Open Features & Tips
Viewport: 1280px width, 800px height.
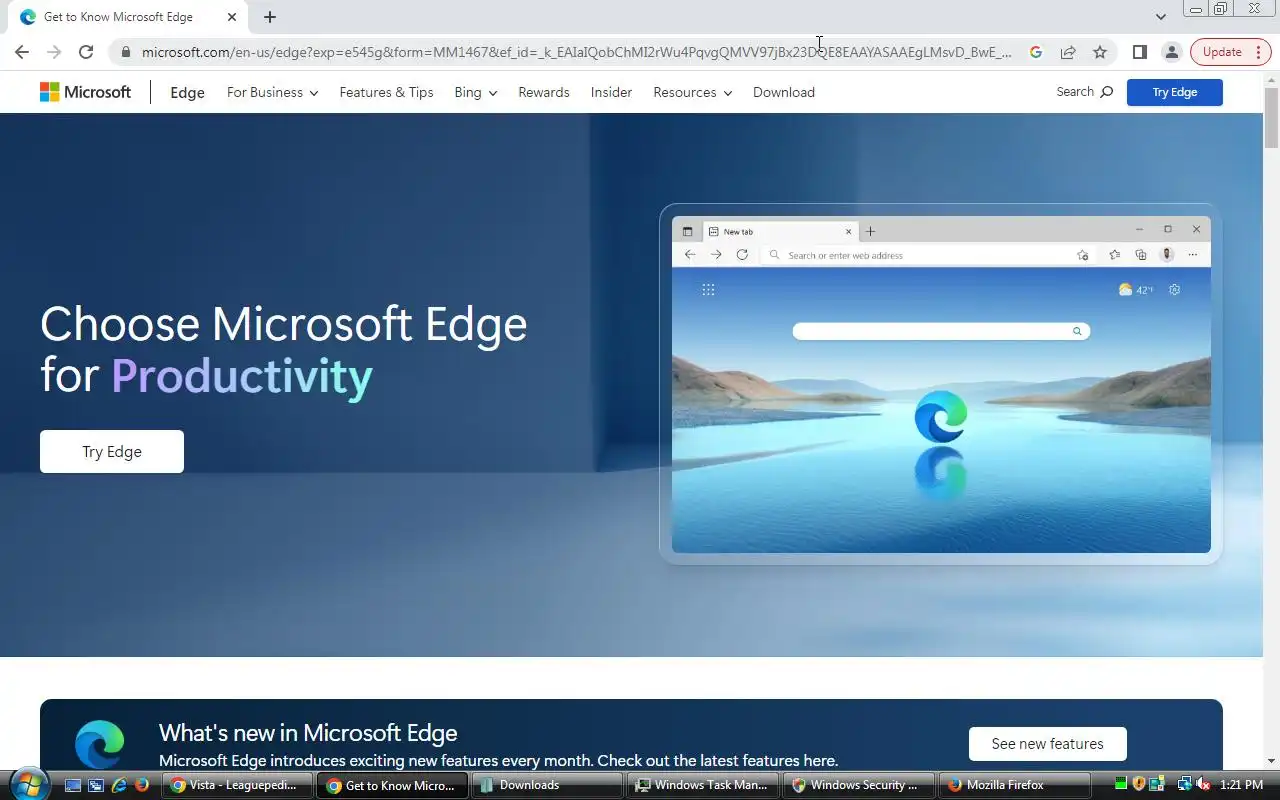(386, 92)
